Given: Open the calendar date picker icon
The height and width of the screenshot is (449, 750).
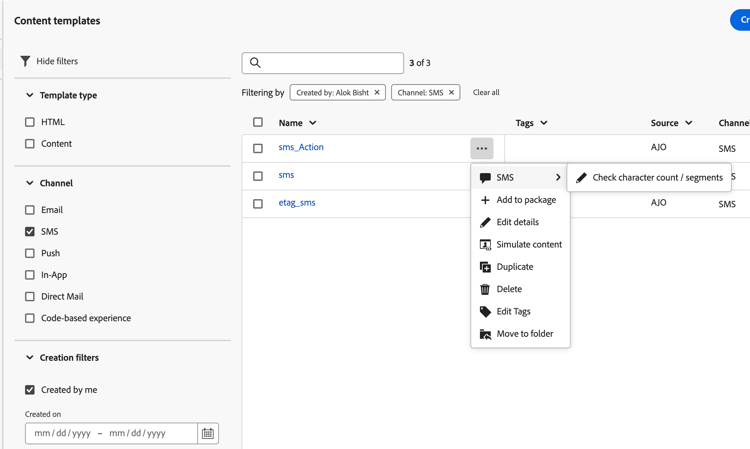Looking at the screenshot, I should (208, 433).
